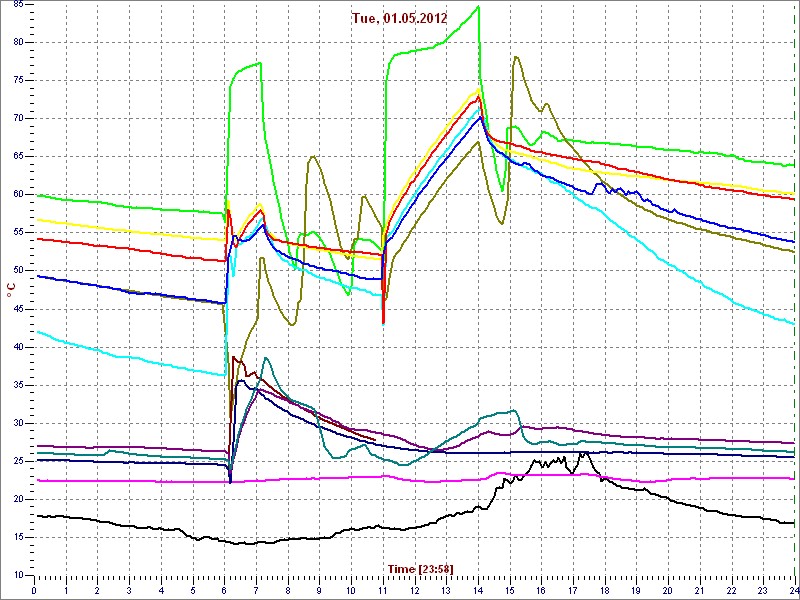Select the 14 hour mark on time axis
This screenshot has width=800, height=600.
(x=478, y=590)
